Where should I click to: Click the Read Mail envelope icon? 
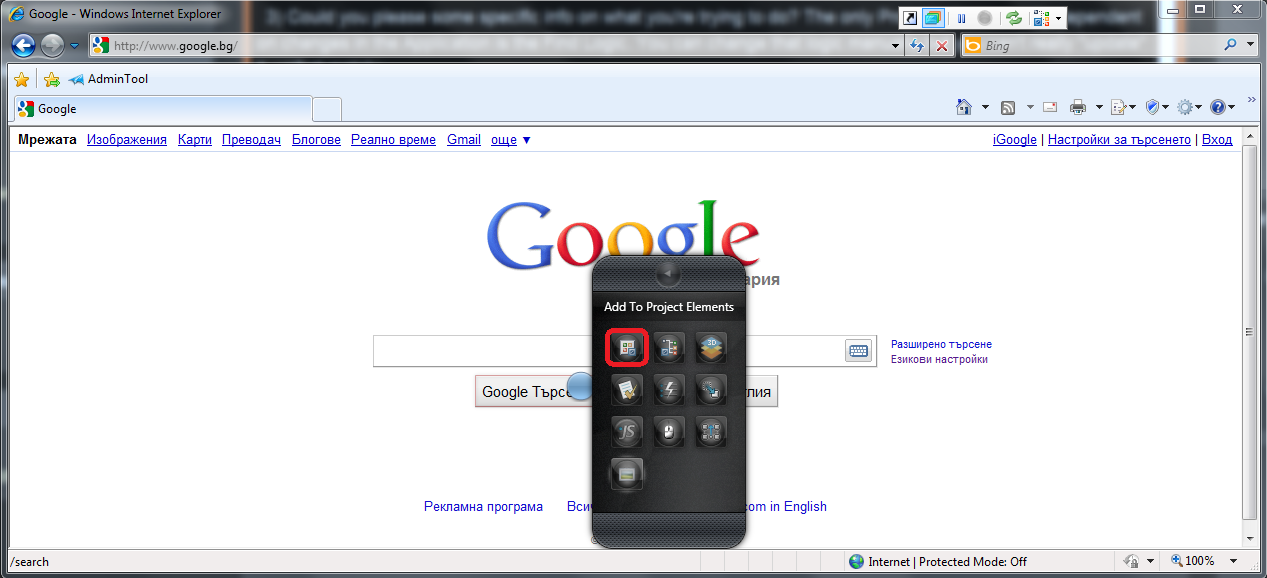[x=1050, y=107]
